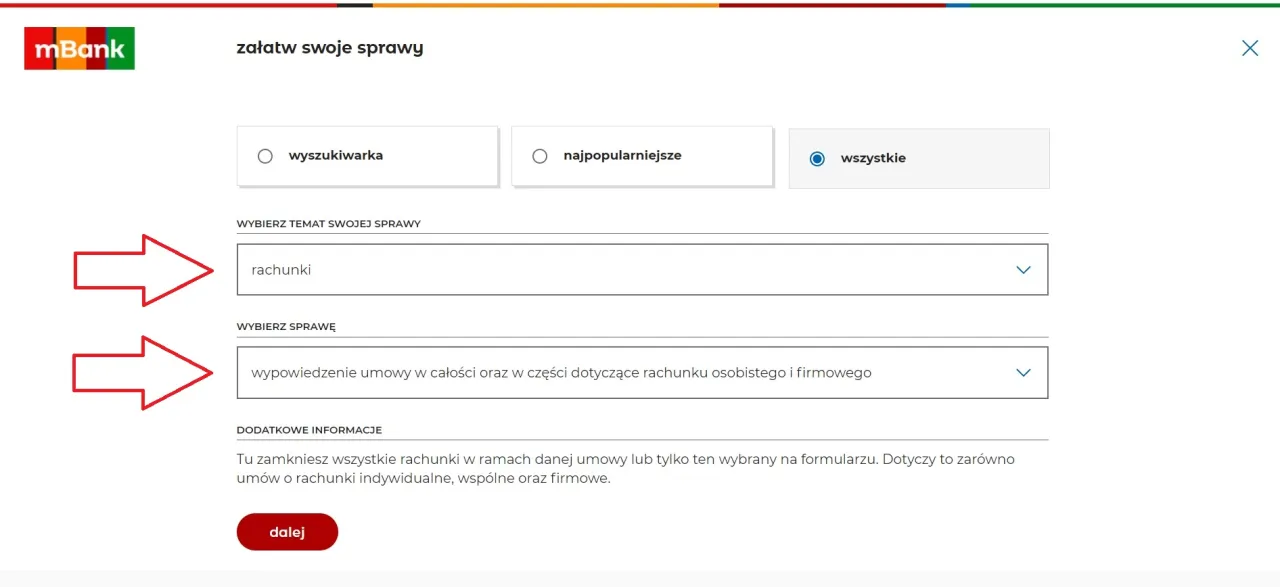This screenshot has height=587, width=1280.
Task: Open the rachunki topic dropdown
Action: click(640, 269)
